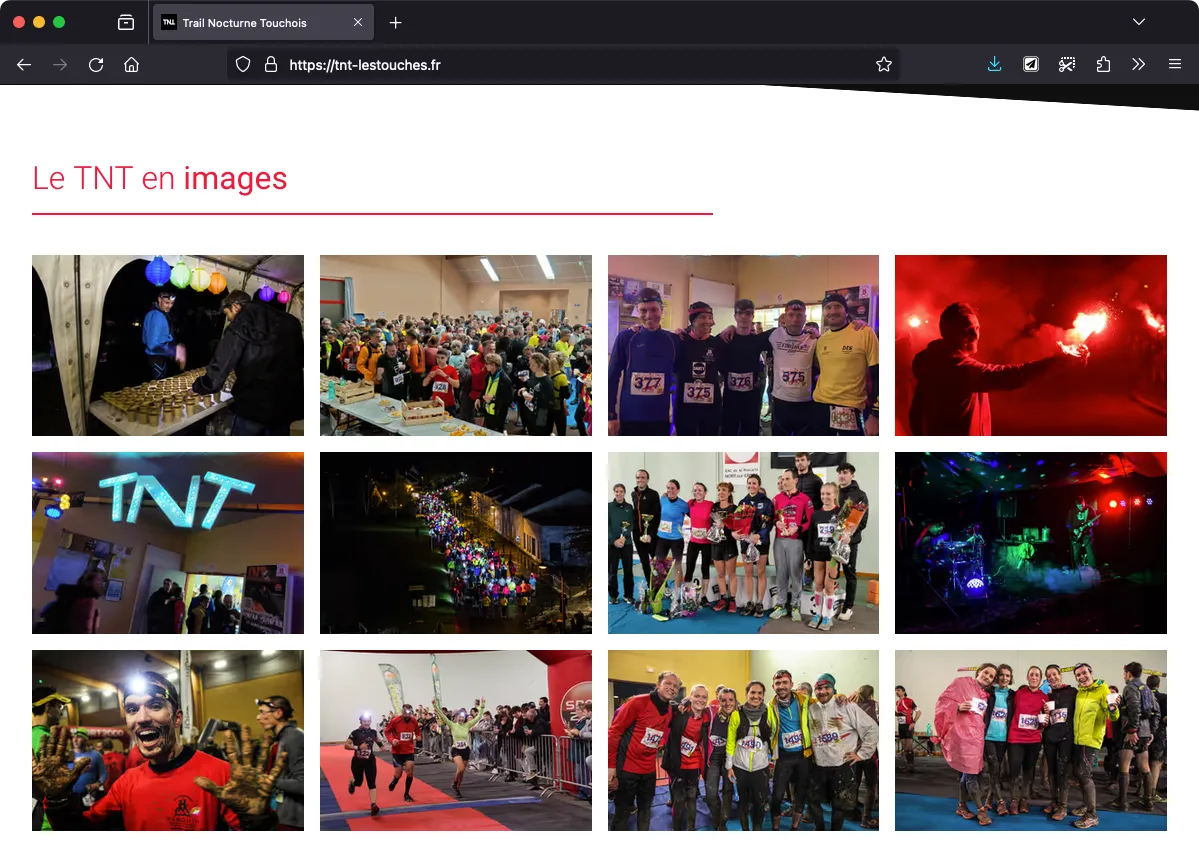Viewport: 1199px width, 864px height.
Task: Open the hamburger application menu
Action: (x=1175, y=64)
